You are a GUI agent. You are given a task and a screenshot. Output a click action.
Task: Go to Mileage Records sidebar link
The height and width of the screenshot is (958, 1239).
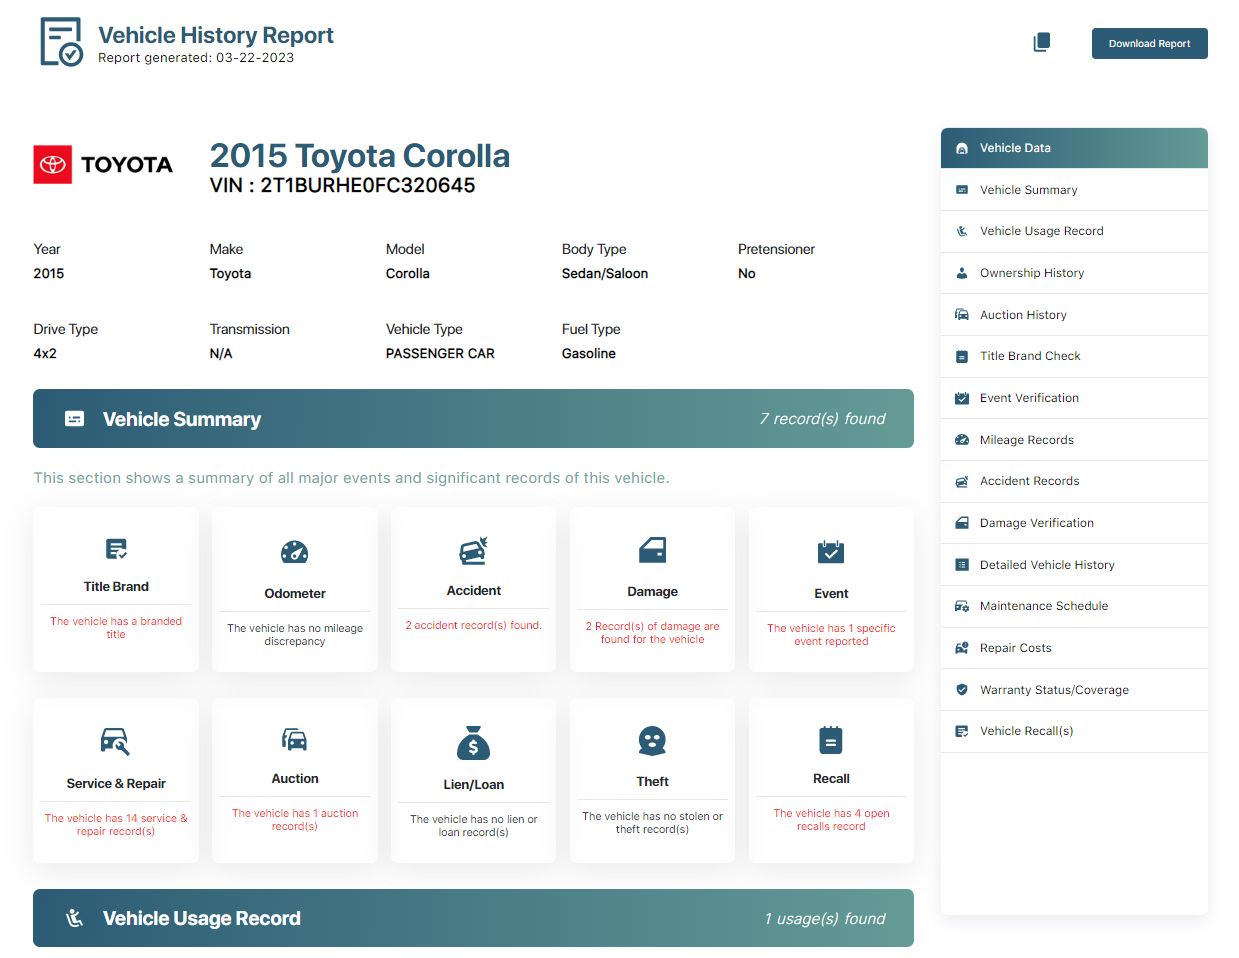(1074, 440)
